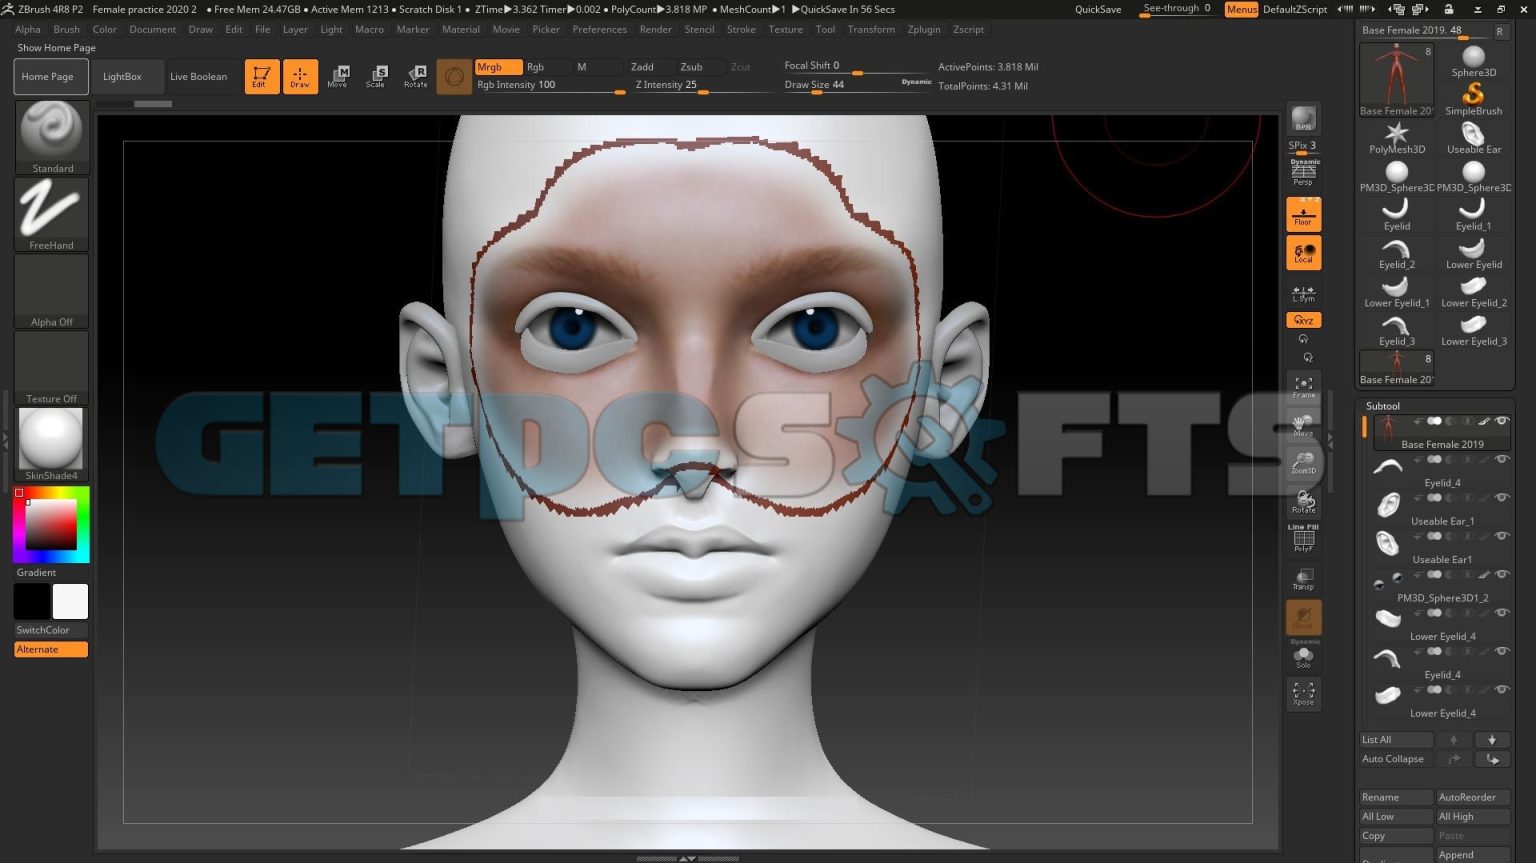Image resolution: width=1536 pixels, height=863 pixels.
Task: Select the Move transform button in top shelf
Action: coord(338,76)
